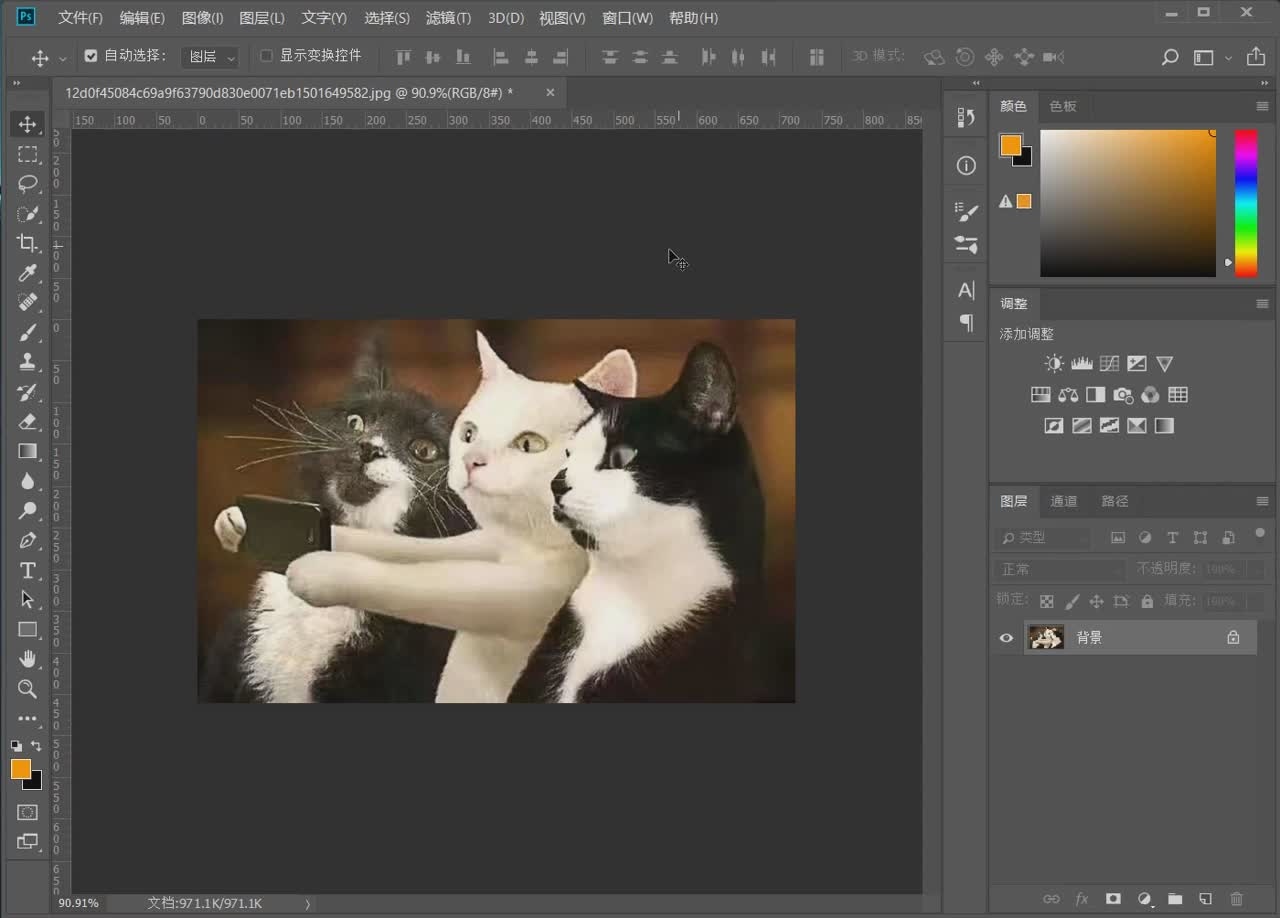Screen dimensions: 1280x918
Task: Click the search icon in options bar
Action: pos(1170,57)
